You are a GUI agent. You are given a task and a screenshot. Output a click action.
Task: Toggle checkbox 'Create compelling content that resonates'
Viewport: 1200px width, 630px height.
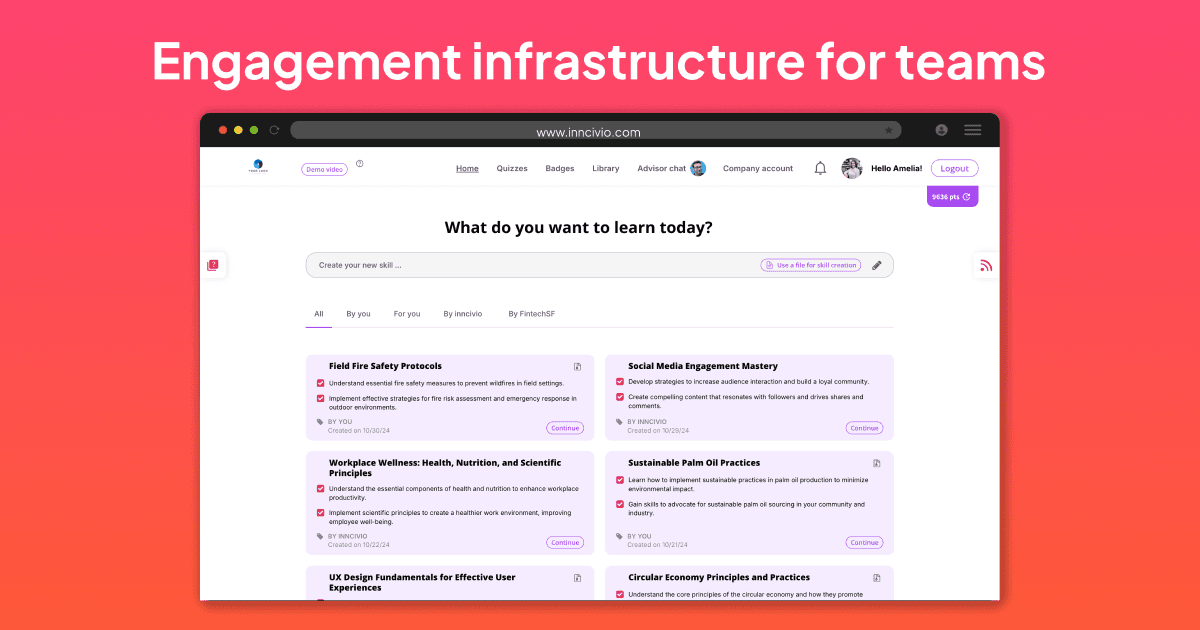click(x=620, y=397)
